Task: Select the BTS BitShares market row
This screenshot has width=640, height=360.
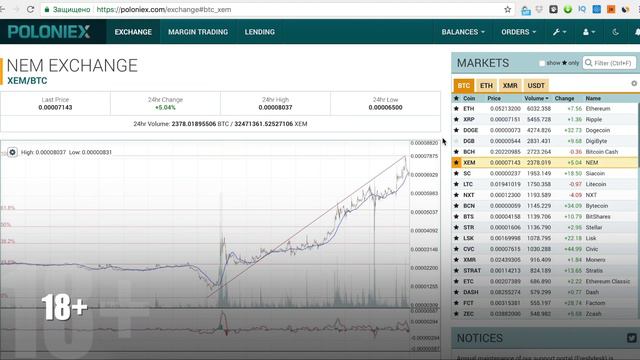Action: click(x=545, y=217)
